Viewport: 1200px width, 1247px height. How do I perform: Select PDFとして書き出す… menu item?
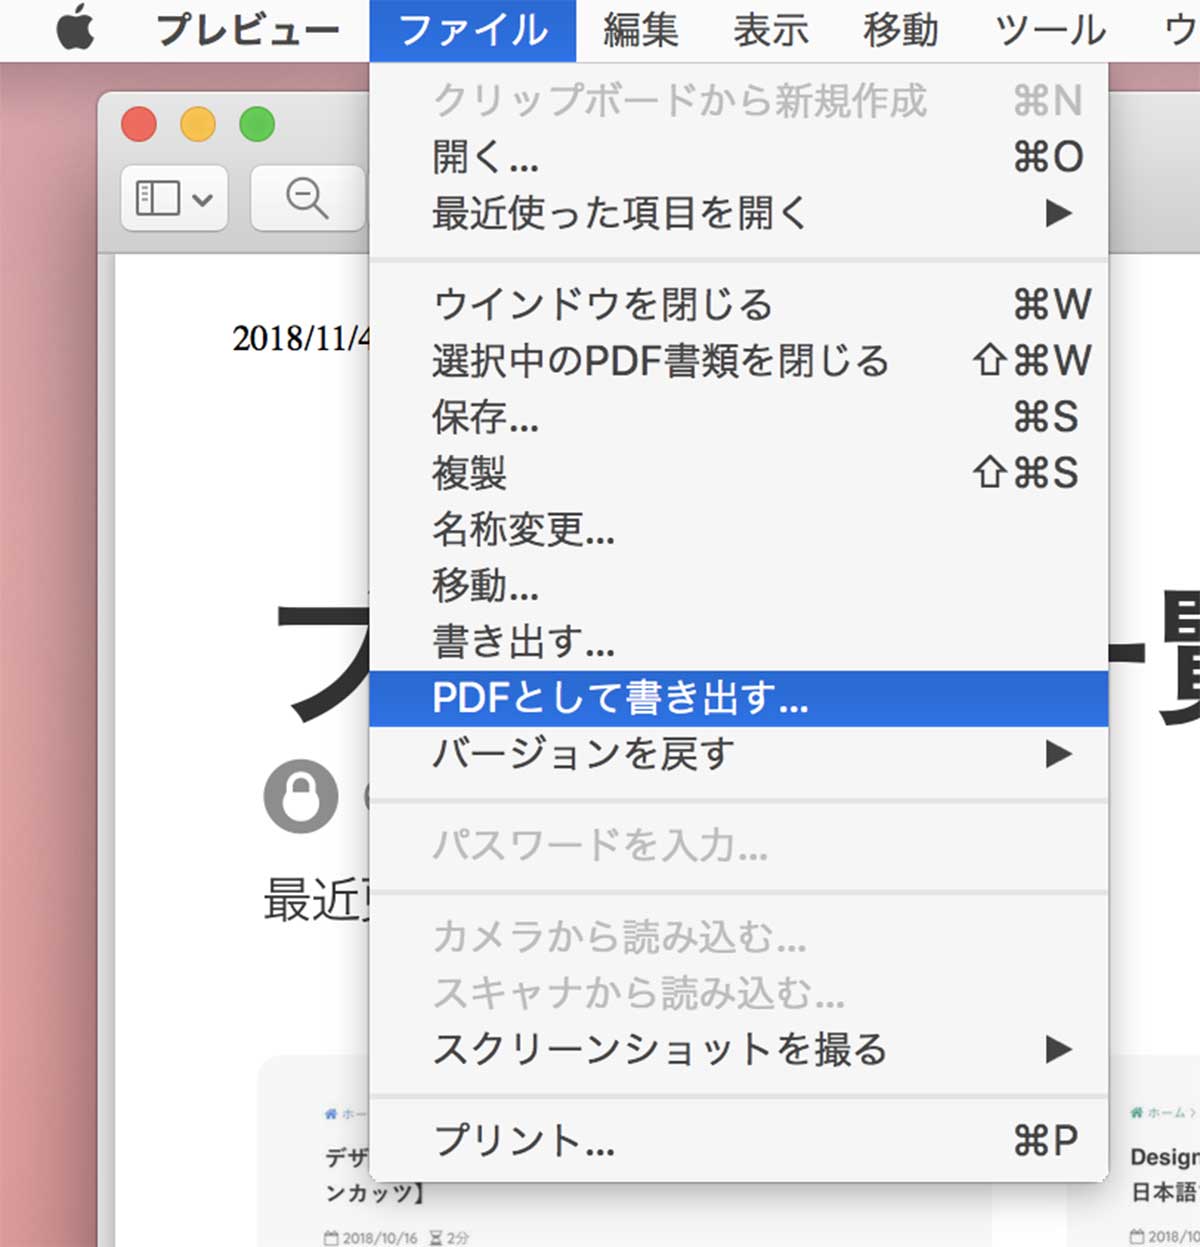(739, 698)
